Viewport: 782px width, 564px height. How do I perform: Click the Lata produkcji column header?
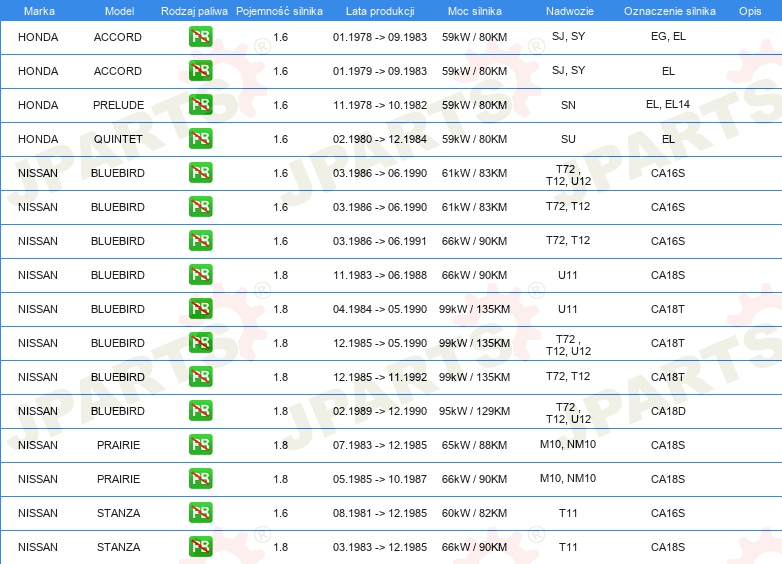[x=380, y=11]
